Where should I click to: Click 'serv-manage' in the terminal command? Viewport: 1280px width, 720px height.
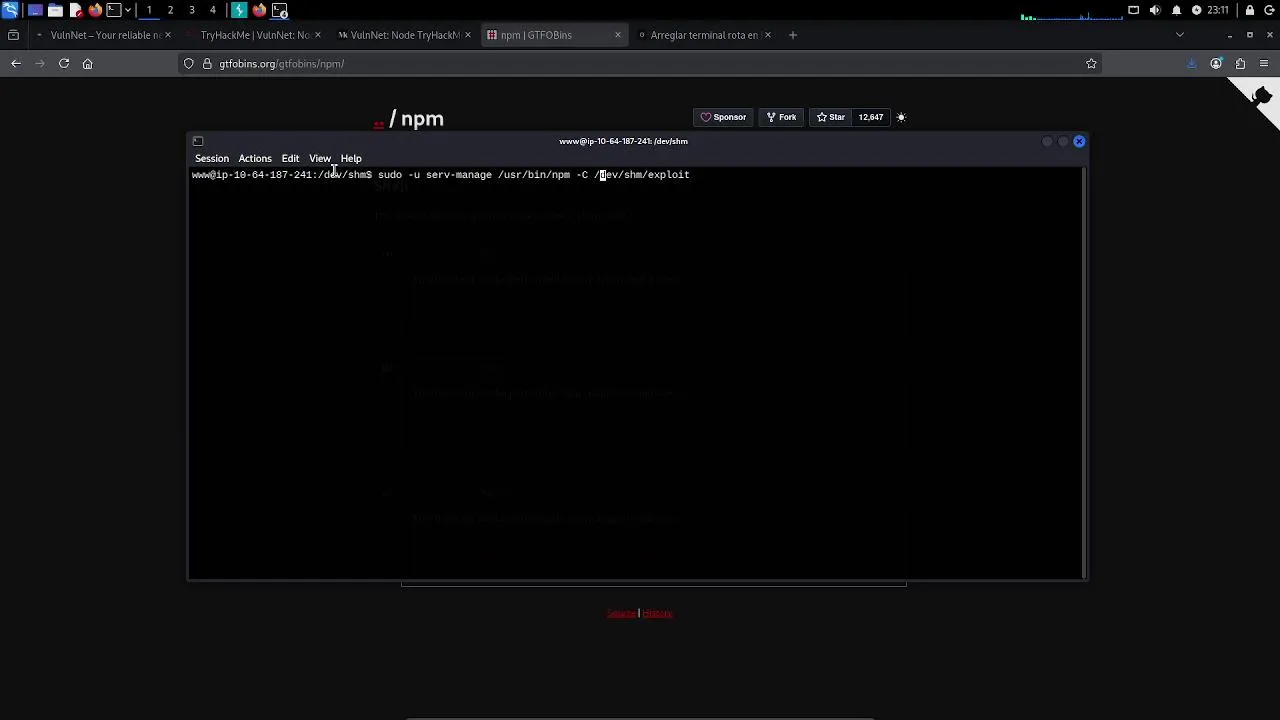[459, 175]
